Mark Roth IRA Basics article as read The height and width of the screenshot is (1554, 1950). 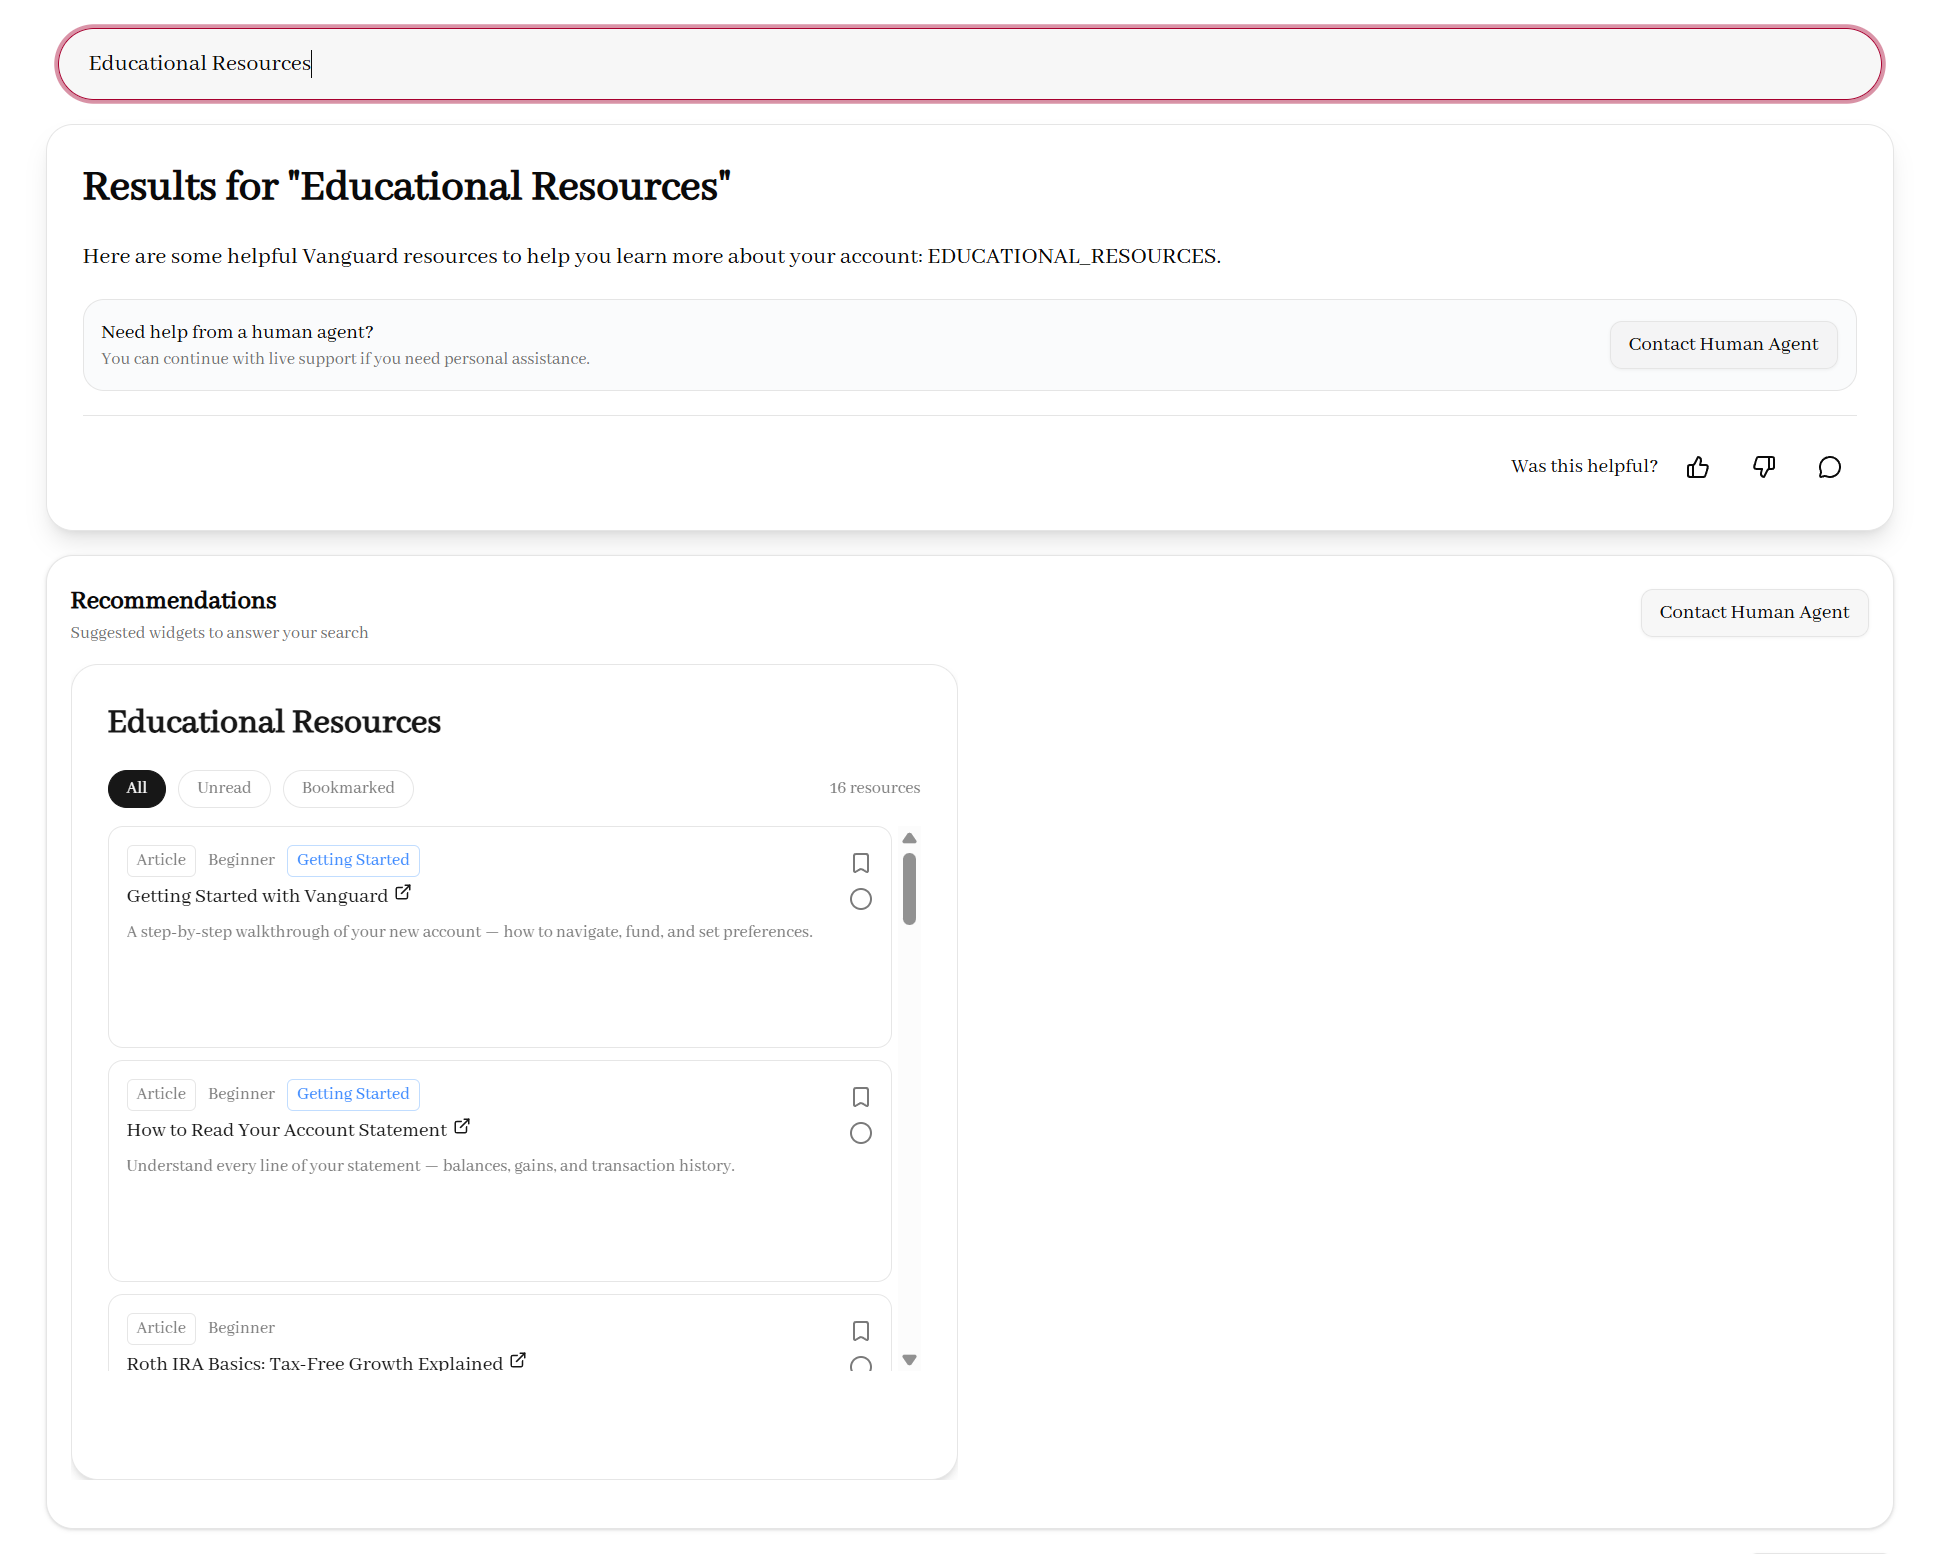tap(861, 1364)
